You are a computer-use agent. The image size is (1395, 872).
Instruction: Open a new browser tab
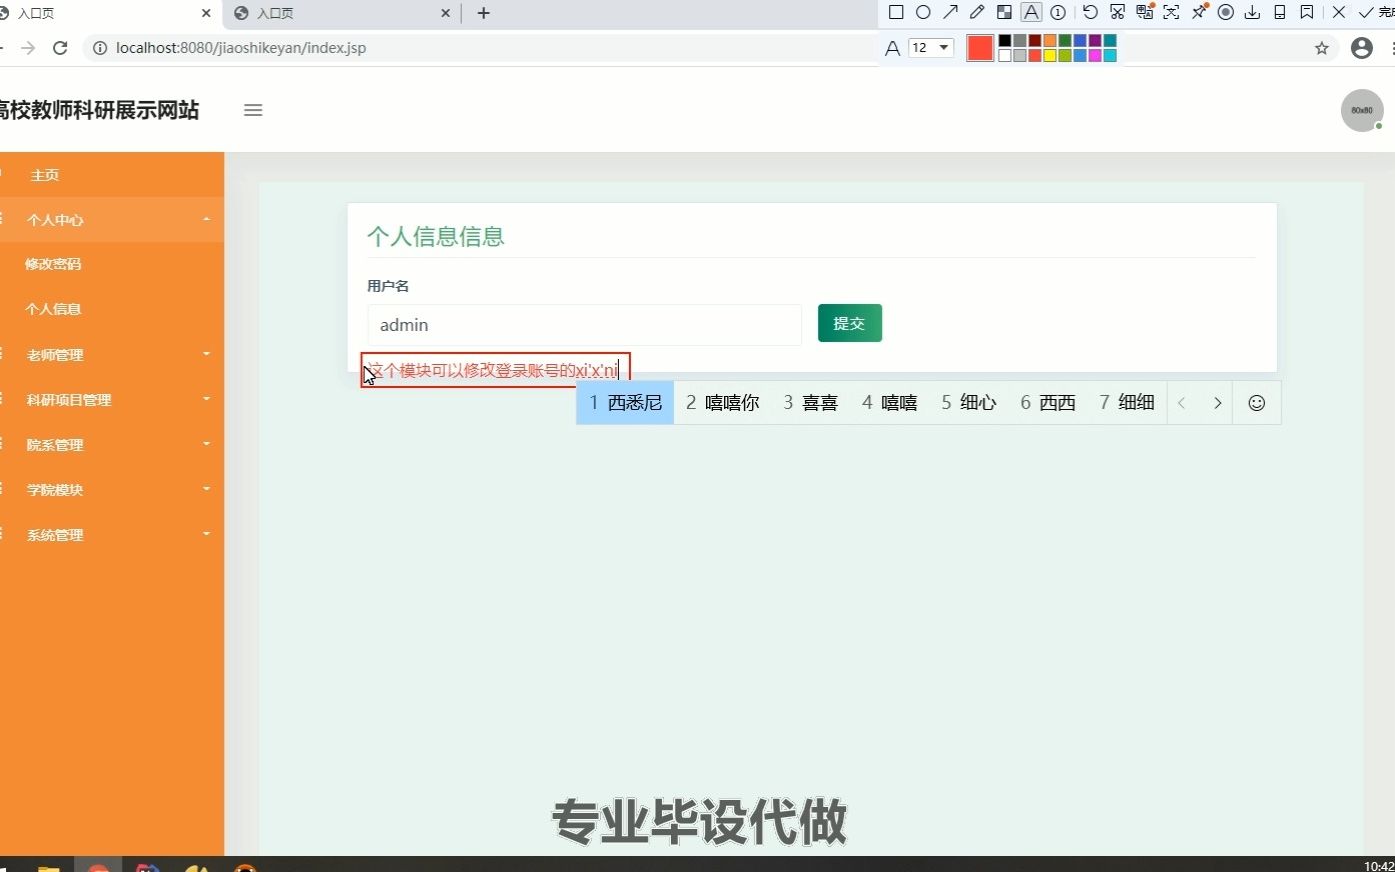point(484,13)
